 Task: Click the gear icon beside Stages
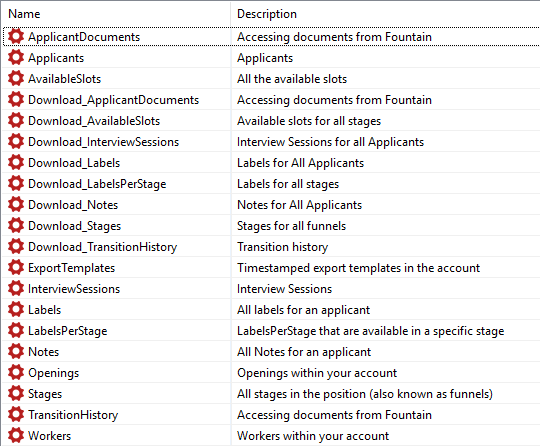click(x=16, y=393)
